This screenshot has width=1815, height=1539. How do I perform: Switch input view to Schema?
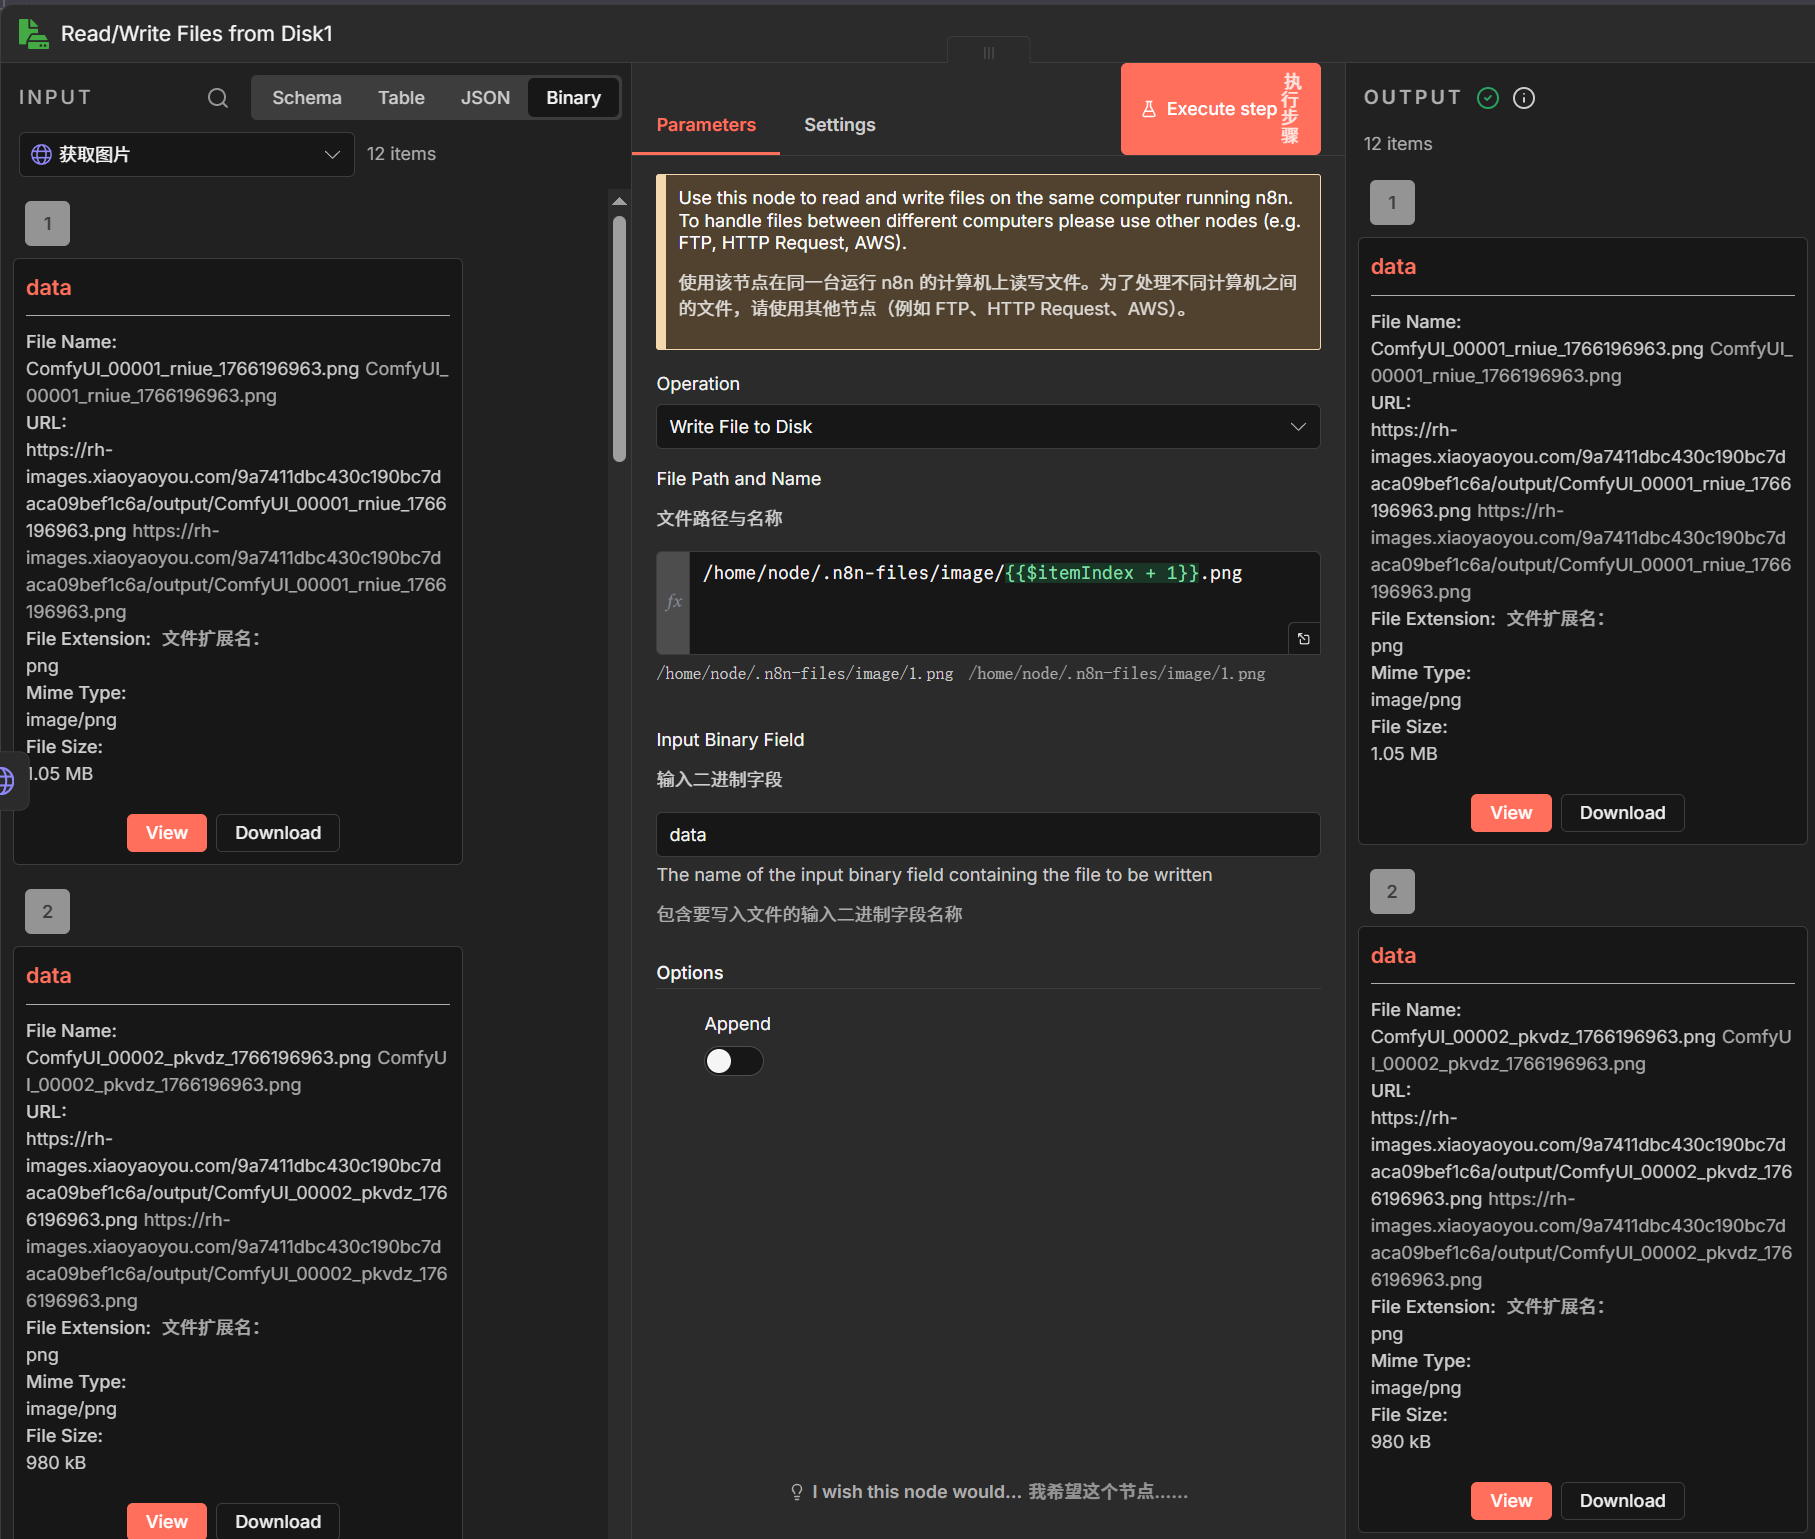coord(306,98)
